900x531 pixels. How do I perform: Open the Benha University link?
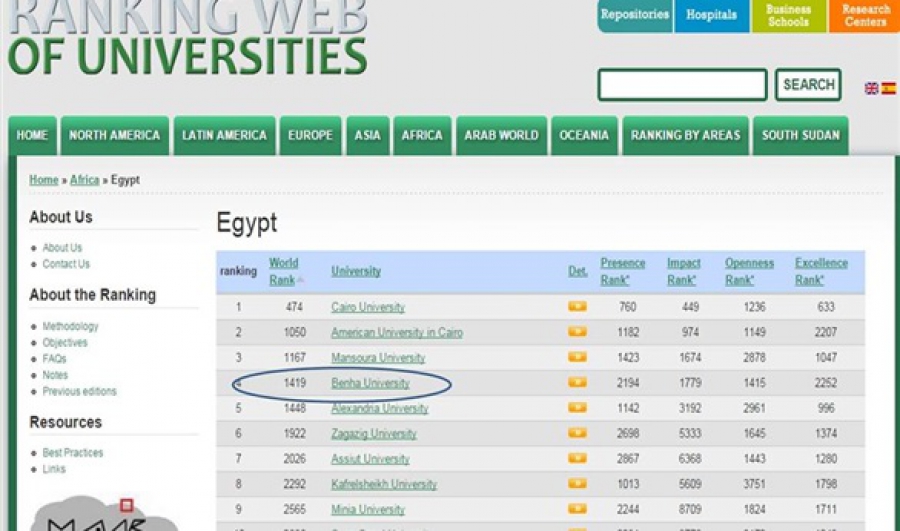pyautogui.click(x=370, y=383)
